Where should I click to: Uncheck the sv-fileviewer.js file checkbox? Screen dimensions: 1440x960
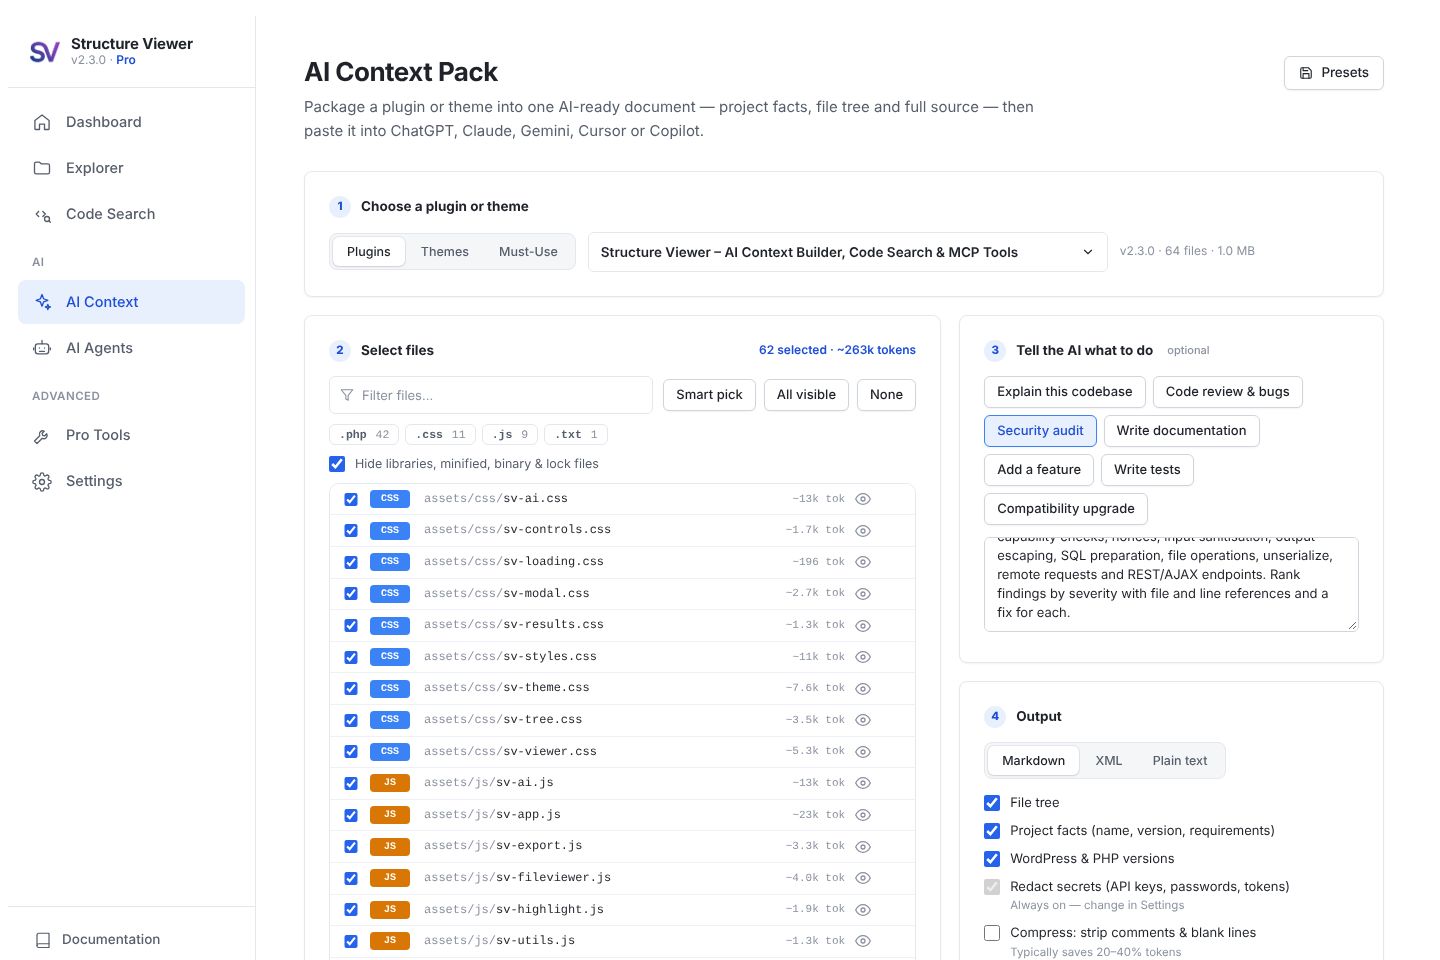point(351,878)
